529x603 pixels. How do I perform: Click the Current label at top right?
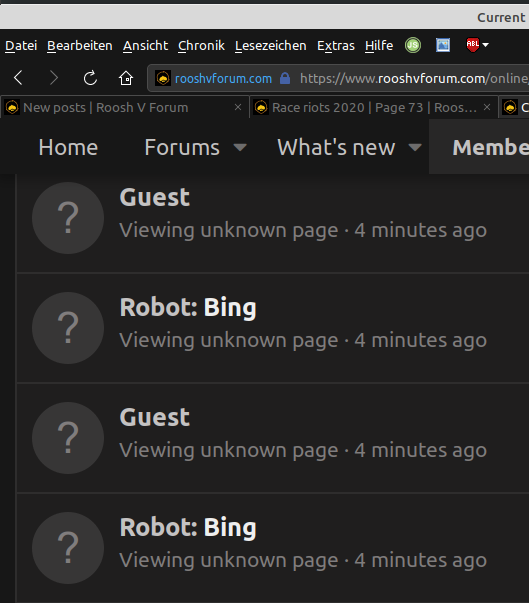click(x=501, y=17)
